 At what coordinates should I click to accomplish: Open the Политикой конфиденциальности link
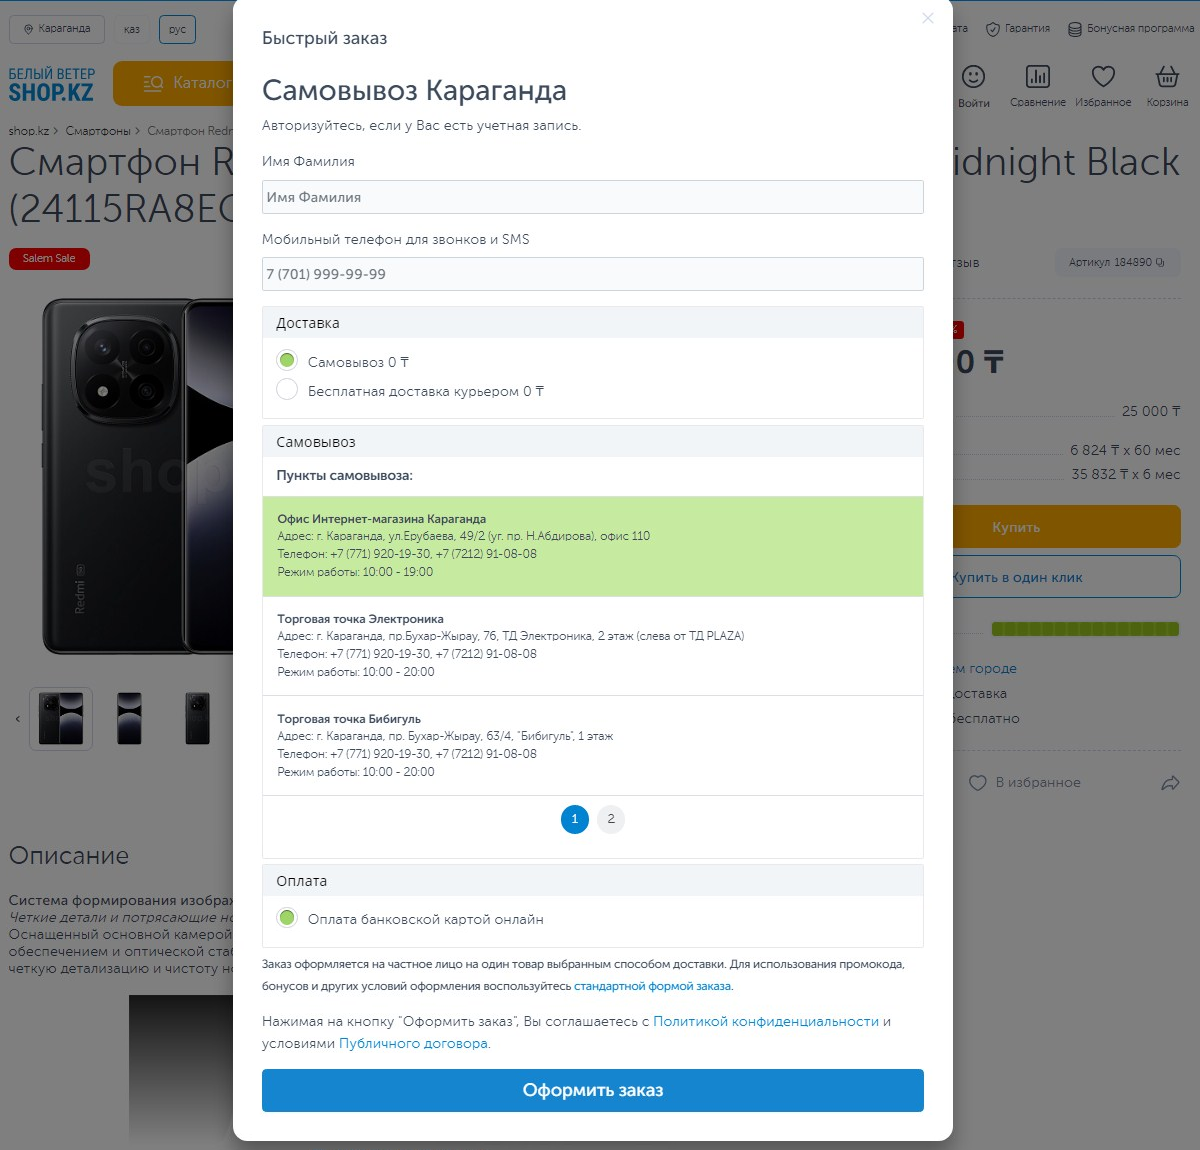click(765, 1021)
